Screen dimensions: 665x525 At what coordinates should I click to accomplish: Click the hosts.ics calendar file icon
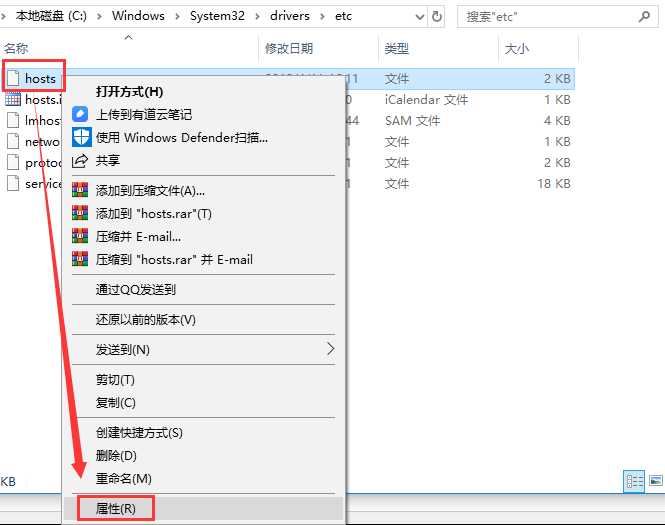13,99
